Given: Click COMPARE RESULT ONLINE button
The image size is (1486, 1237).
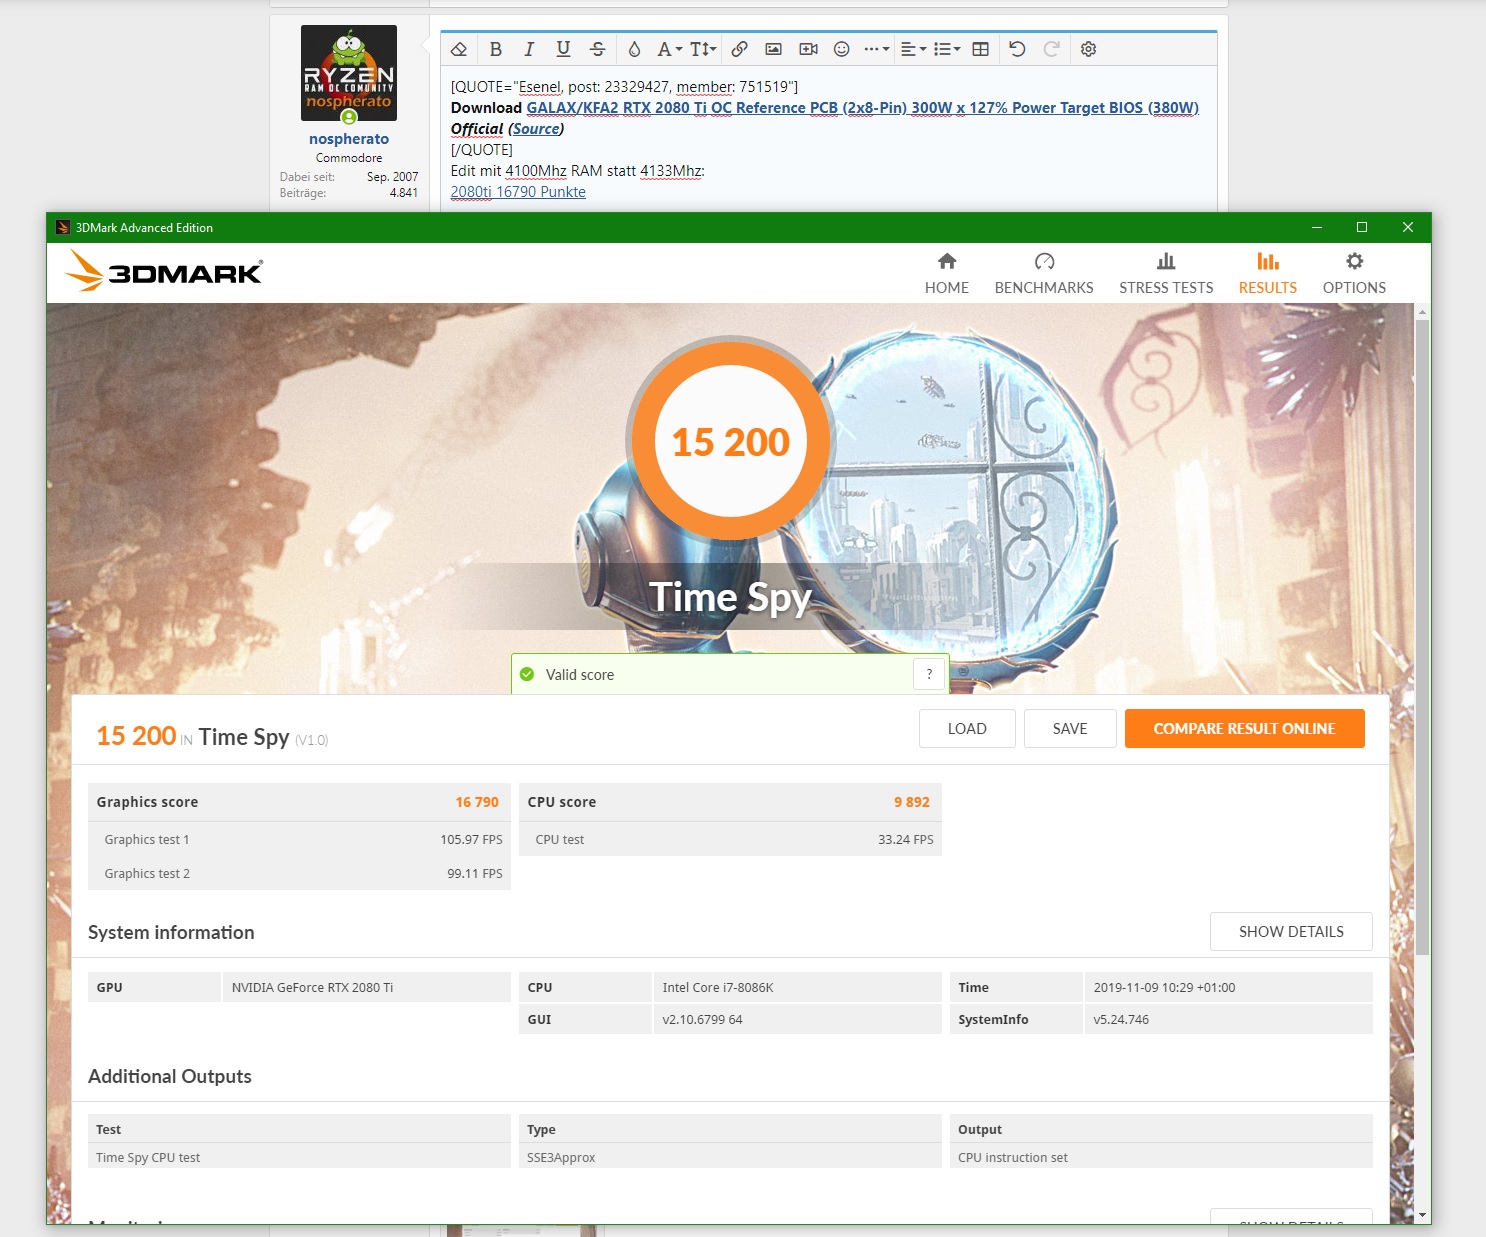Looking at the screenshot, I should coord(1245,729).
